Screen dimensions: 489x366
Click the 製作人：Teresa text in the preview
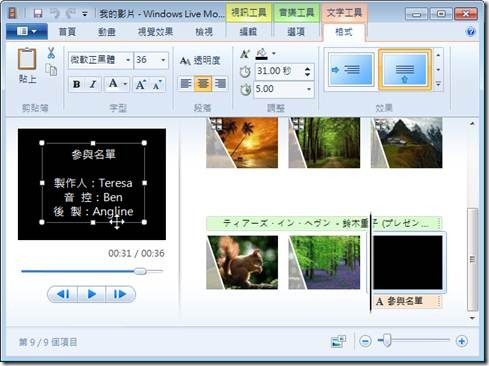pos(93,183)
